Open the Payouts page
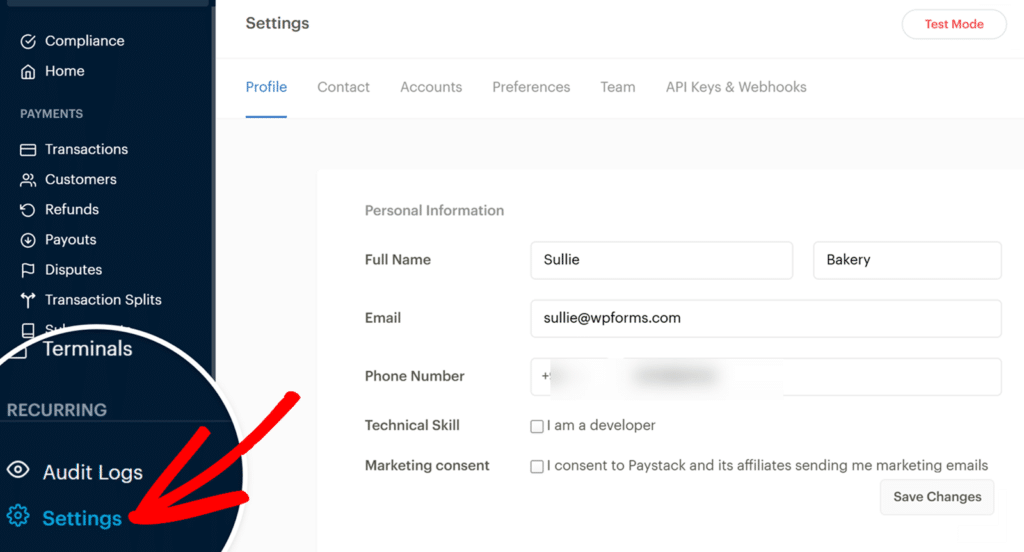The width and height of the screenshot is (1024, 552). (x=71, y=240)
